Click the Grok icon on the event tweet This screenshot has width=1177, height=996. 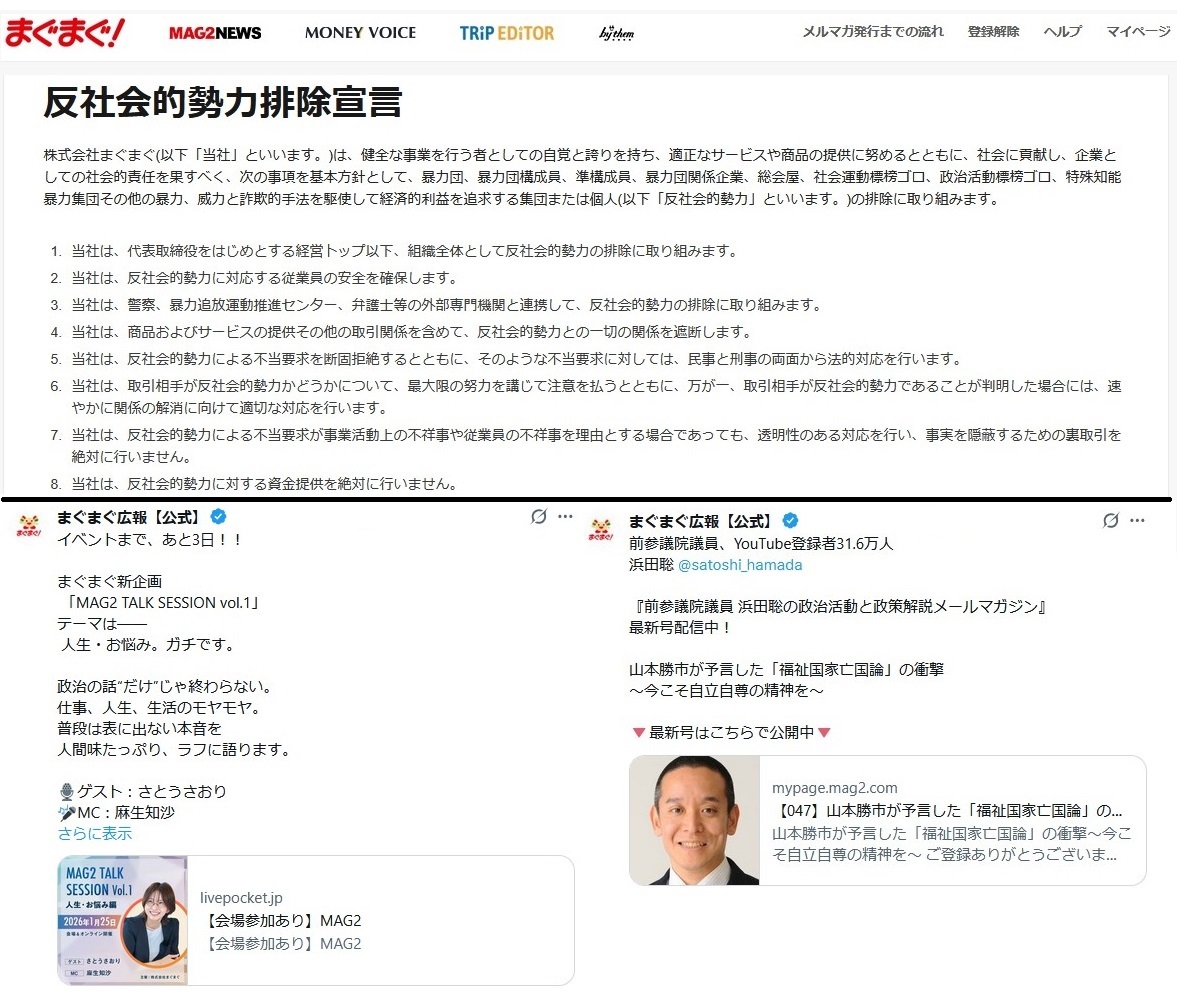point(538,516)
